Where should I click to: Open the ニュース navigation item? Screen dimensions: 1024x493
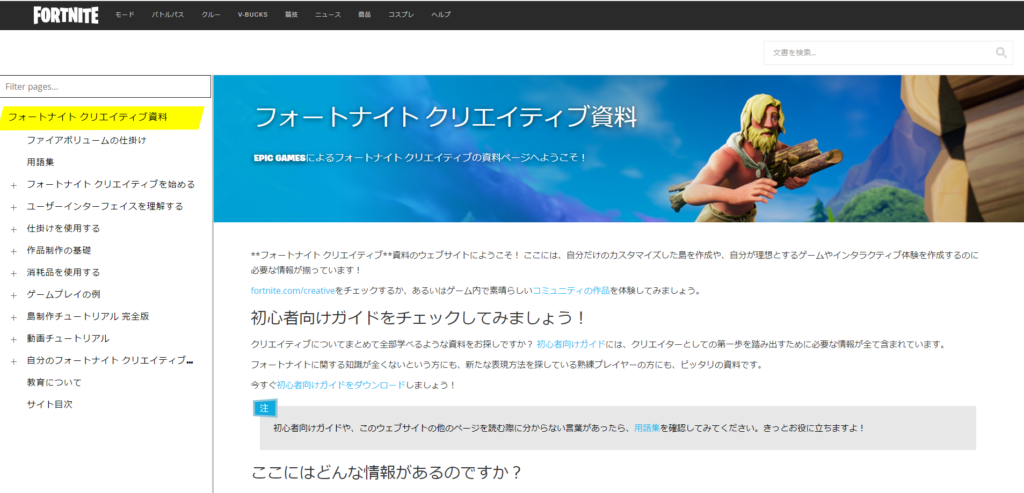coord(327,16)
